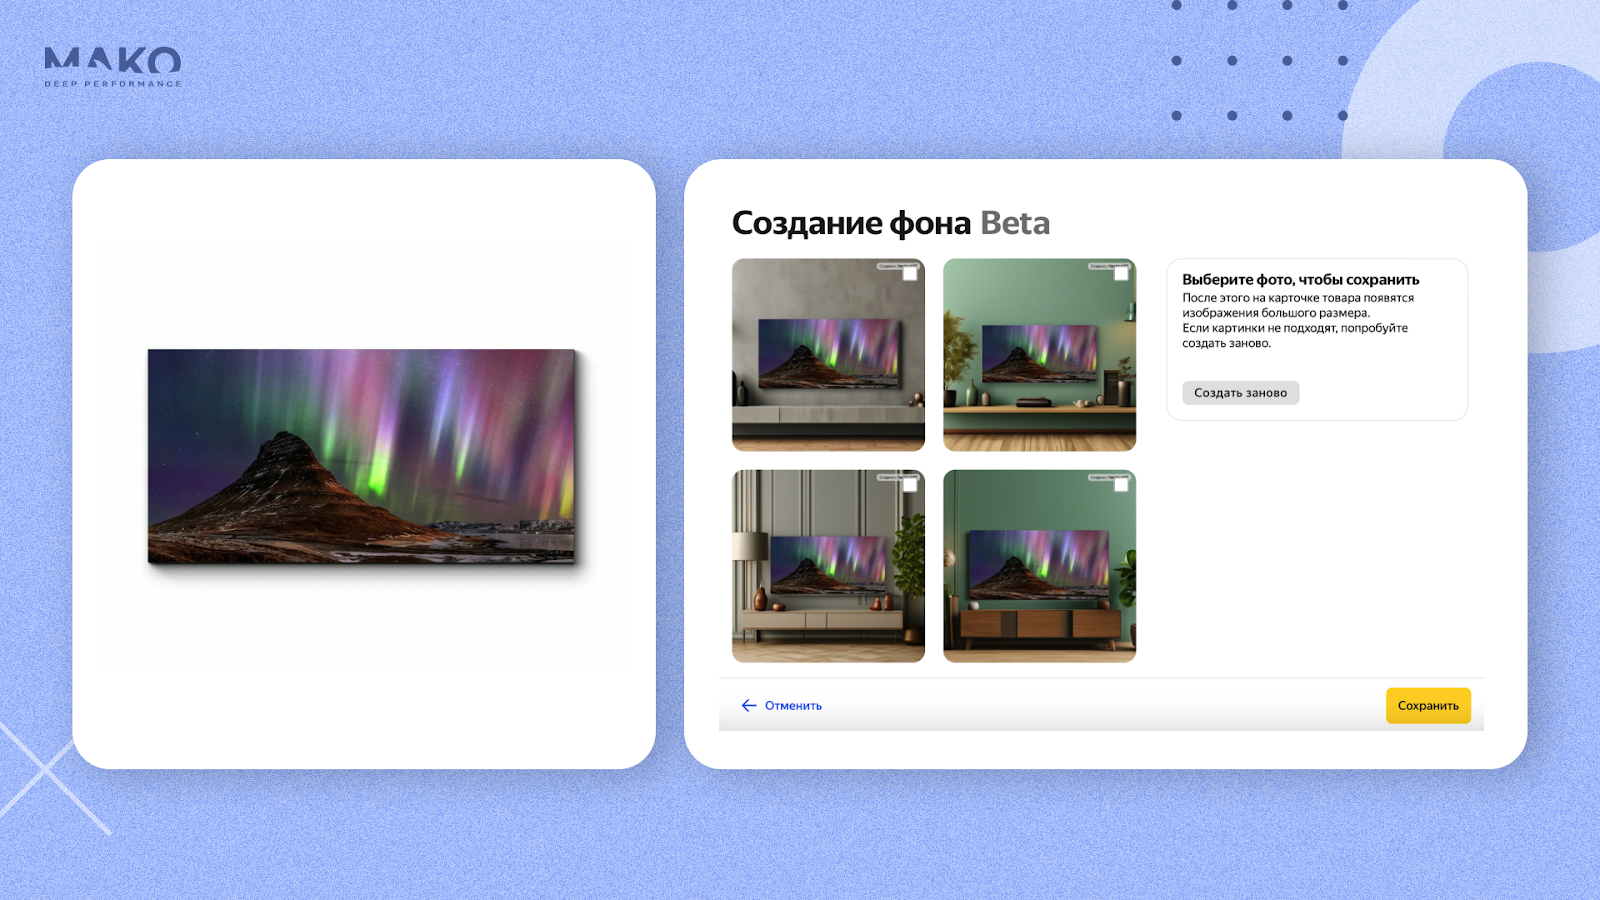The image size is (1600, 900).
Task: Open green wall with wooden shelf image
Action: click(x=1039, y=355)
